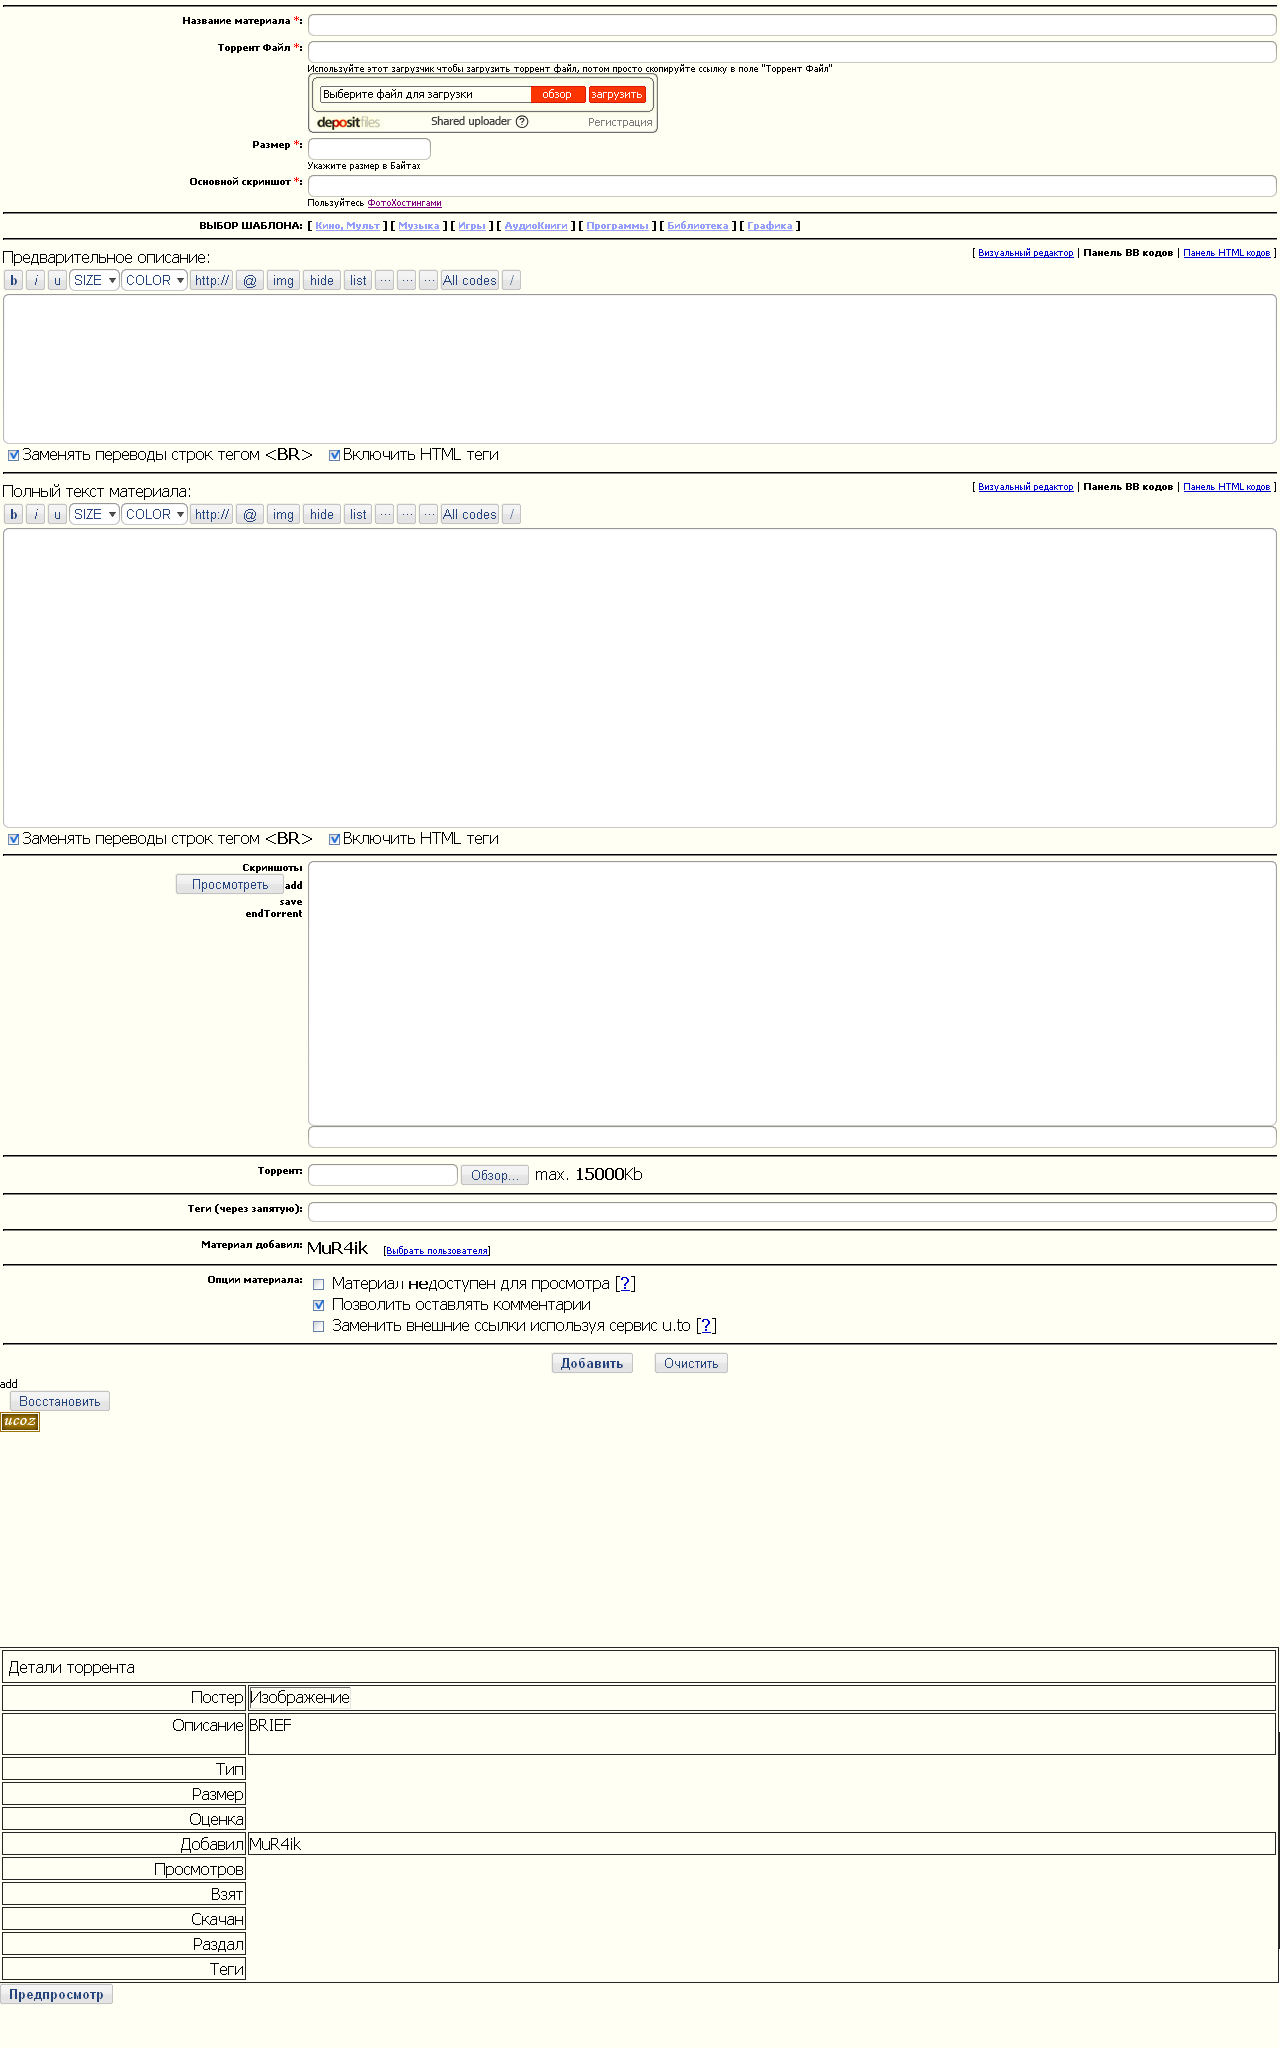
Task: Open SIZE dropdown in preliminary description toolbar
Action: point(94,281)
